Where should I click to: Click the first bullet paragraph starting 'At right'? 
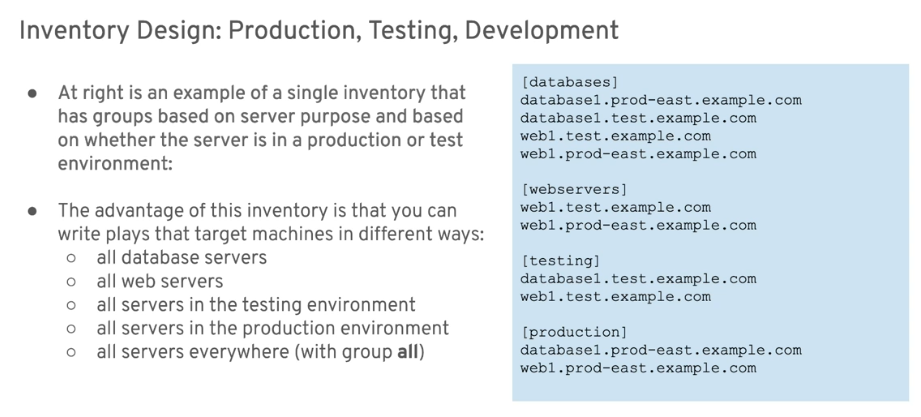point(261,128)
